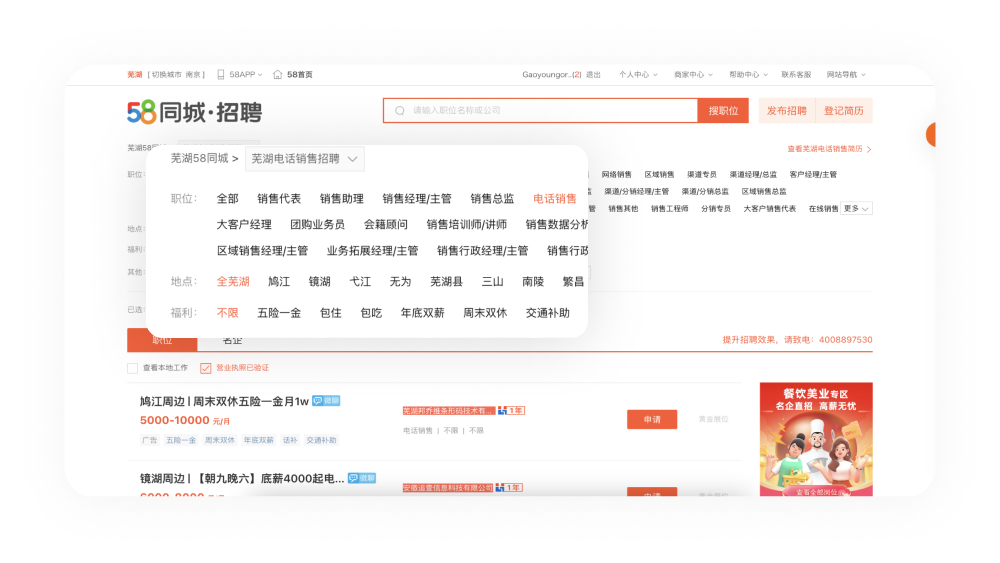The width and height of the screenshot is (1000, 563).
Task: Click the 58同城 logo
Action: tap(194, 111)
